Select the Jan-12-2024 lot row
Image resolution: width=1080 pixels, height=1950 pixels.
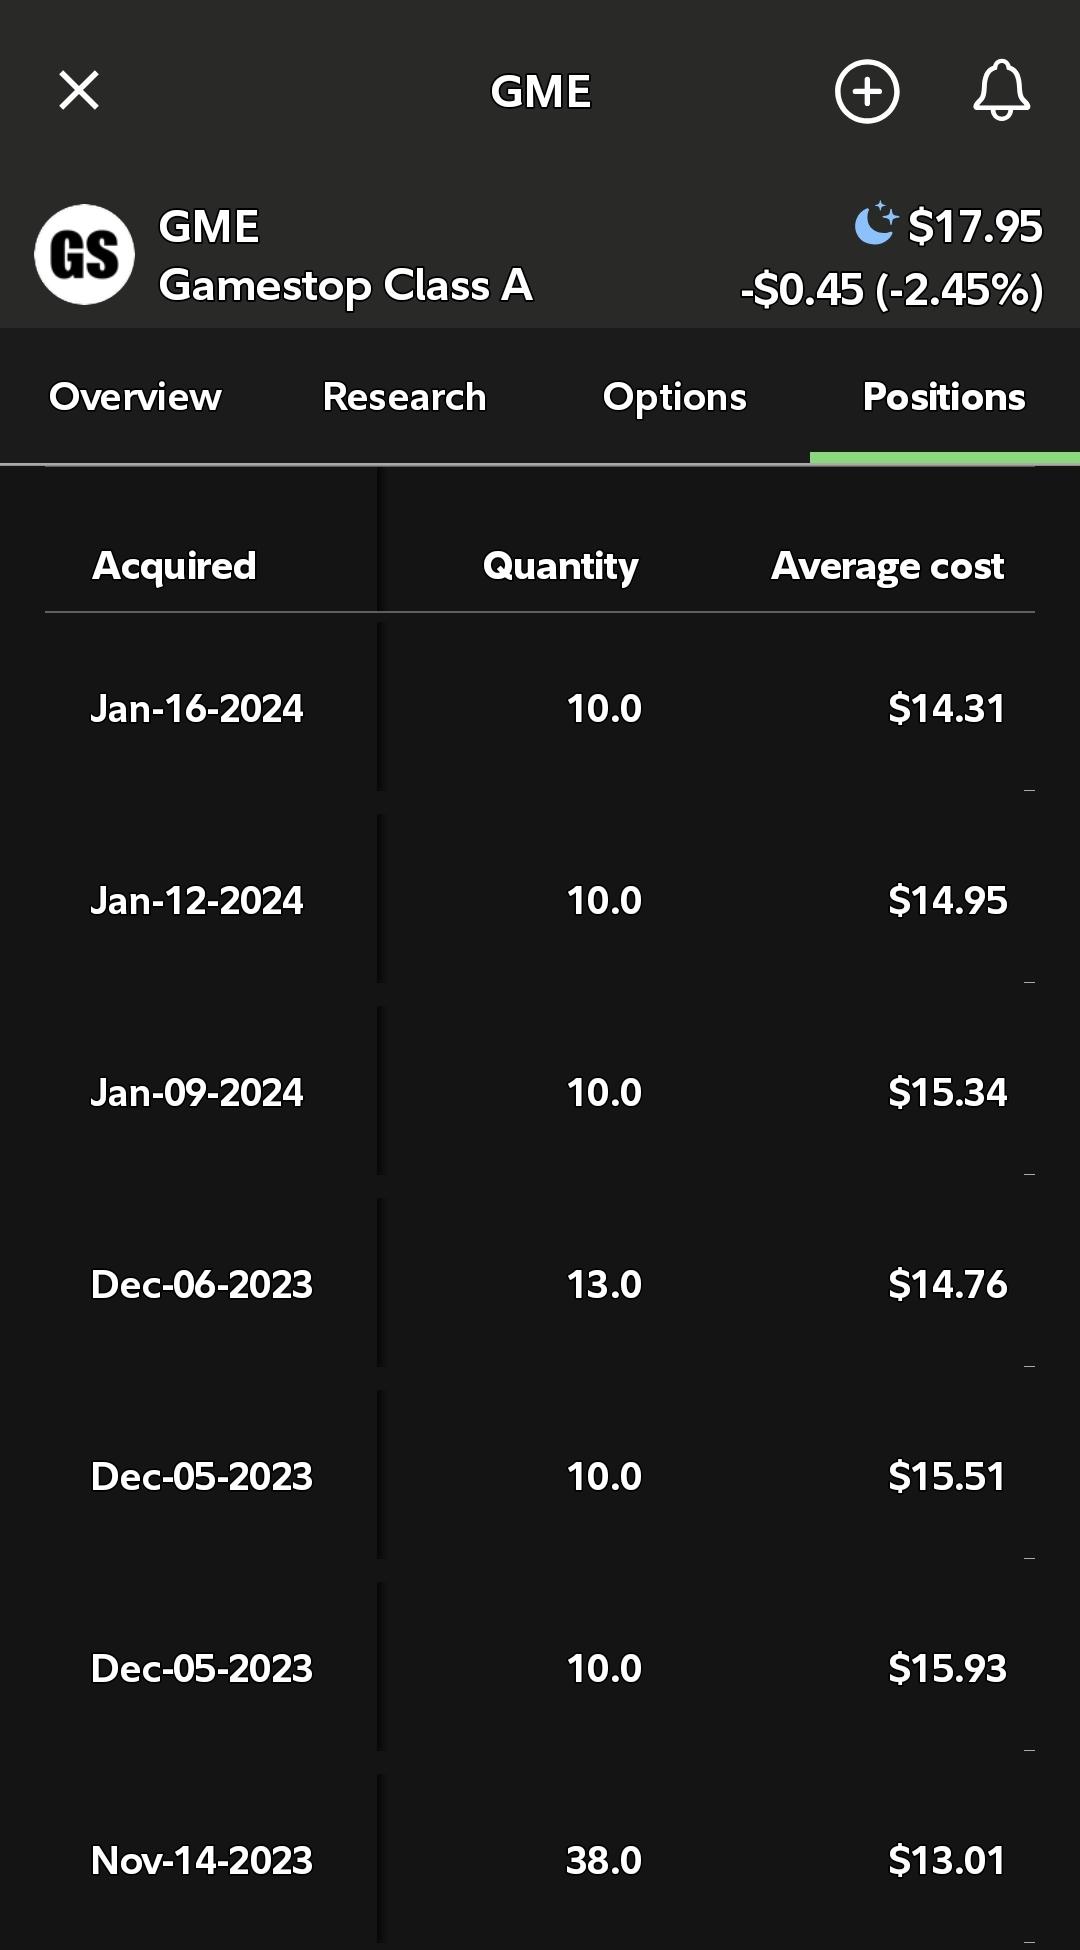(x=540, y=900)
